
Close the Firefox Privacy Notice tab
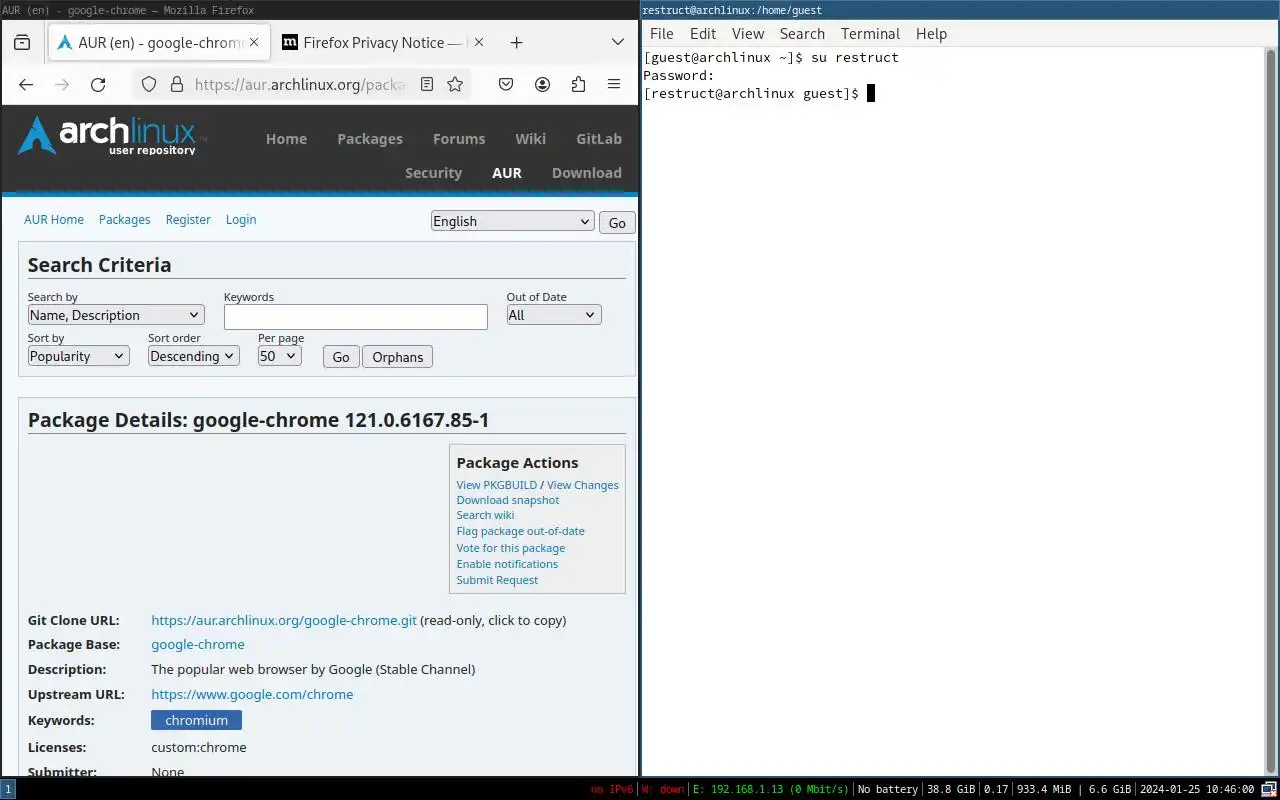(x=479, y=43)
